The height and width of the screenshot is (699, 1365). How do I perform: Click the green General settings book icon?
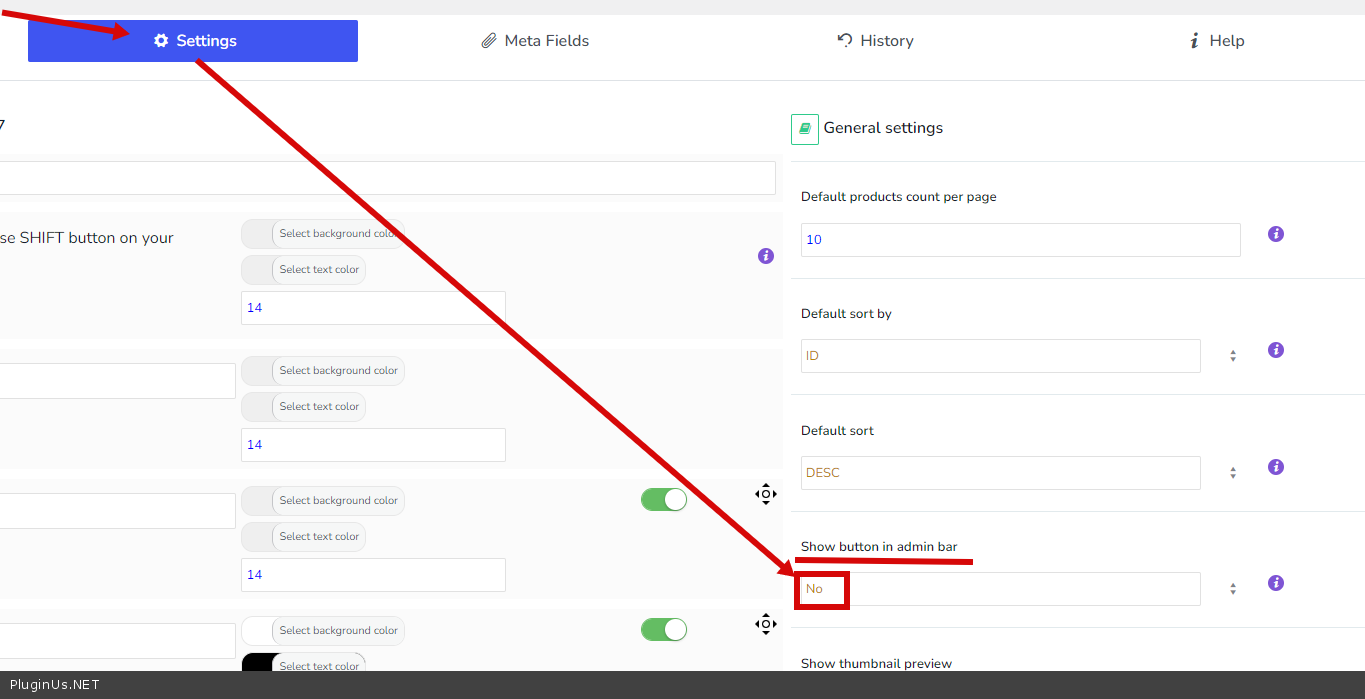click(805, 129)
